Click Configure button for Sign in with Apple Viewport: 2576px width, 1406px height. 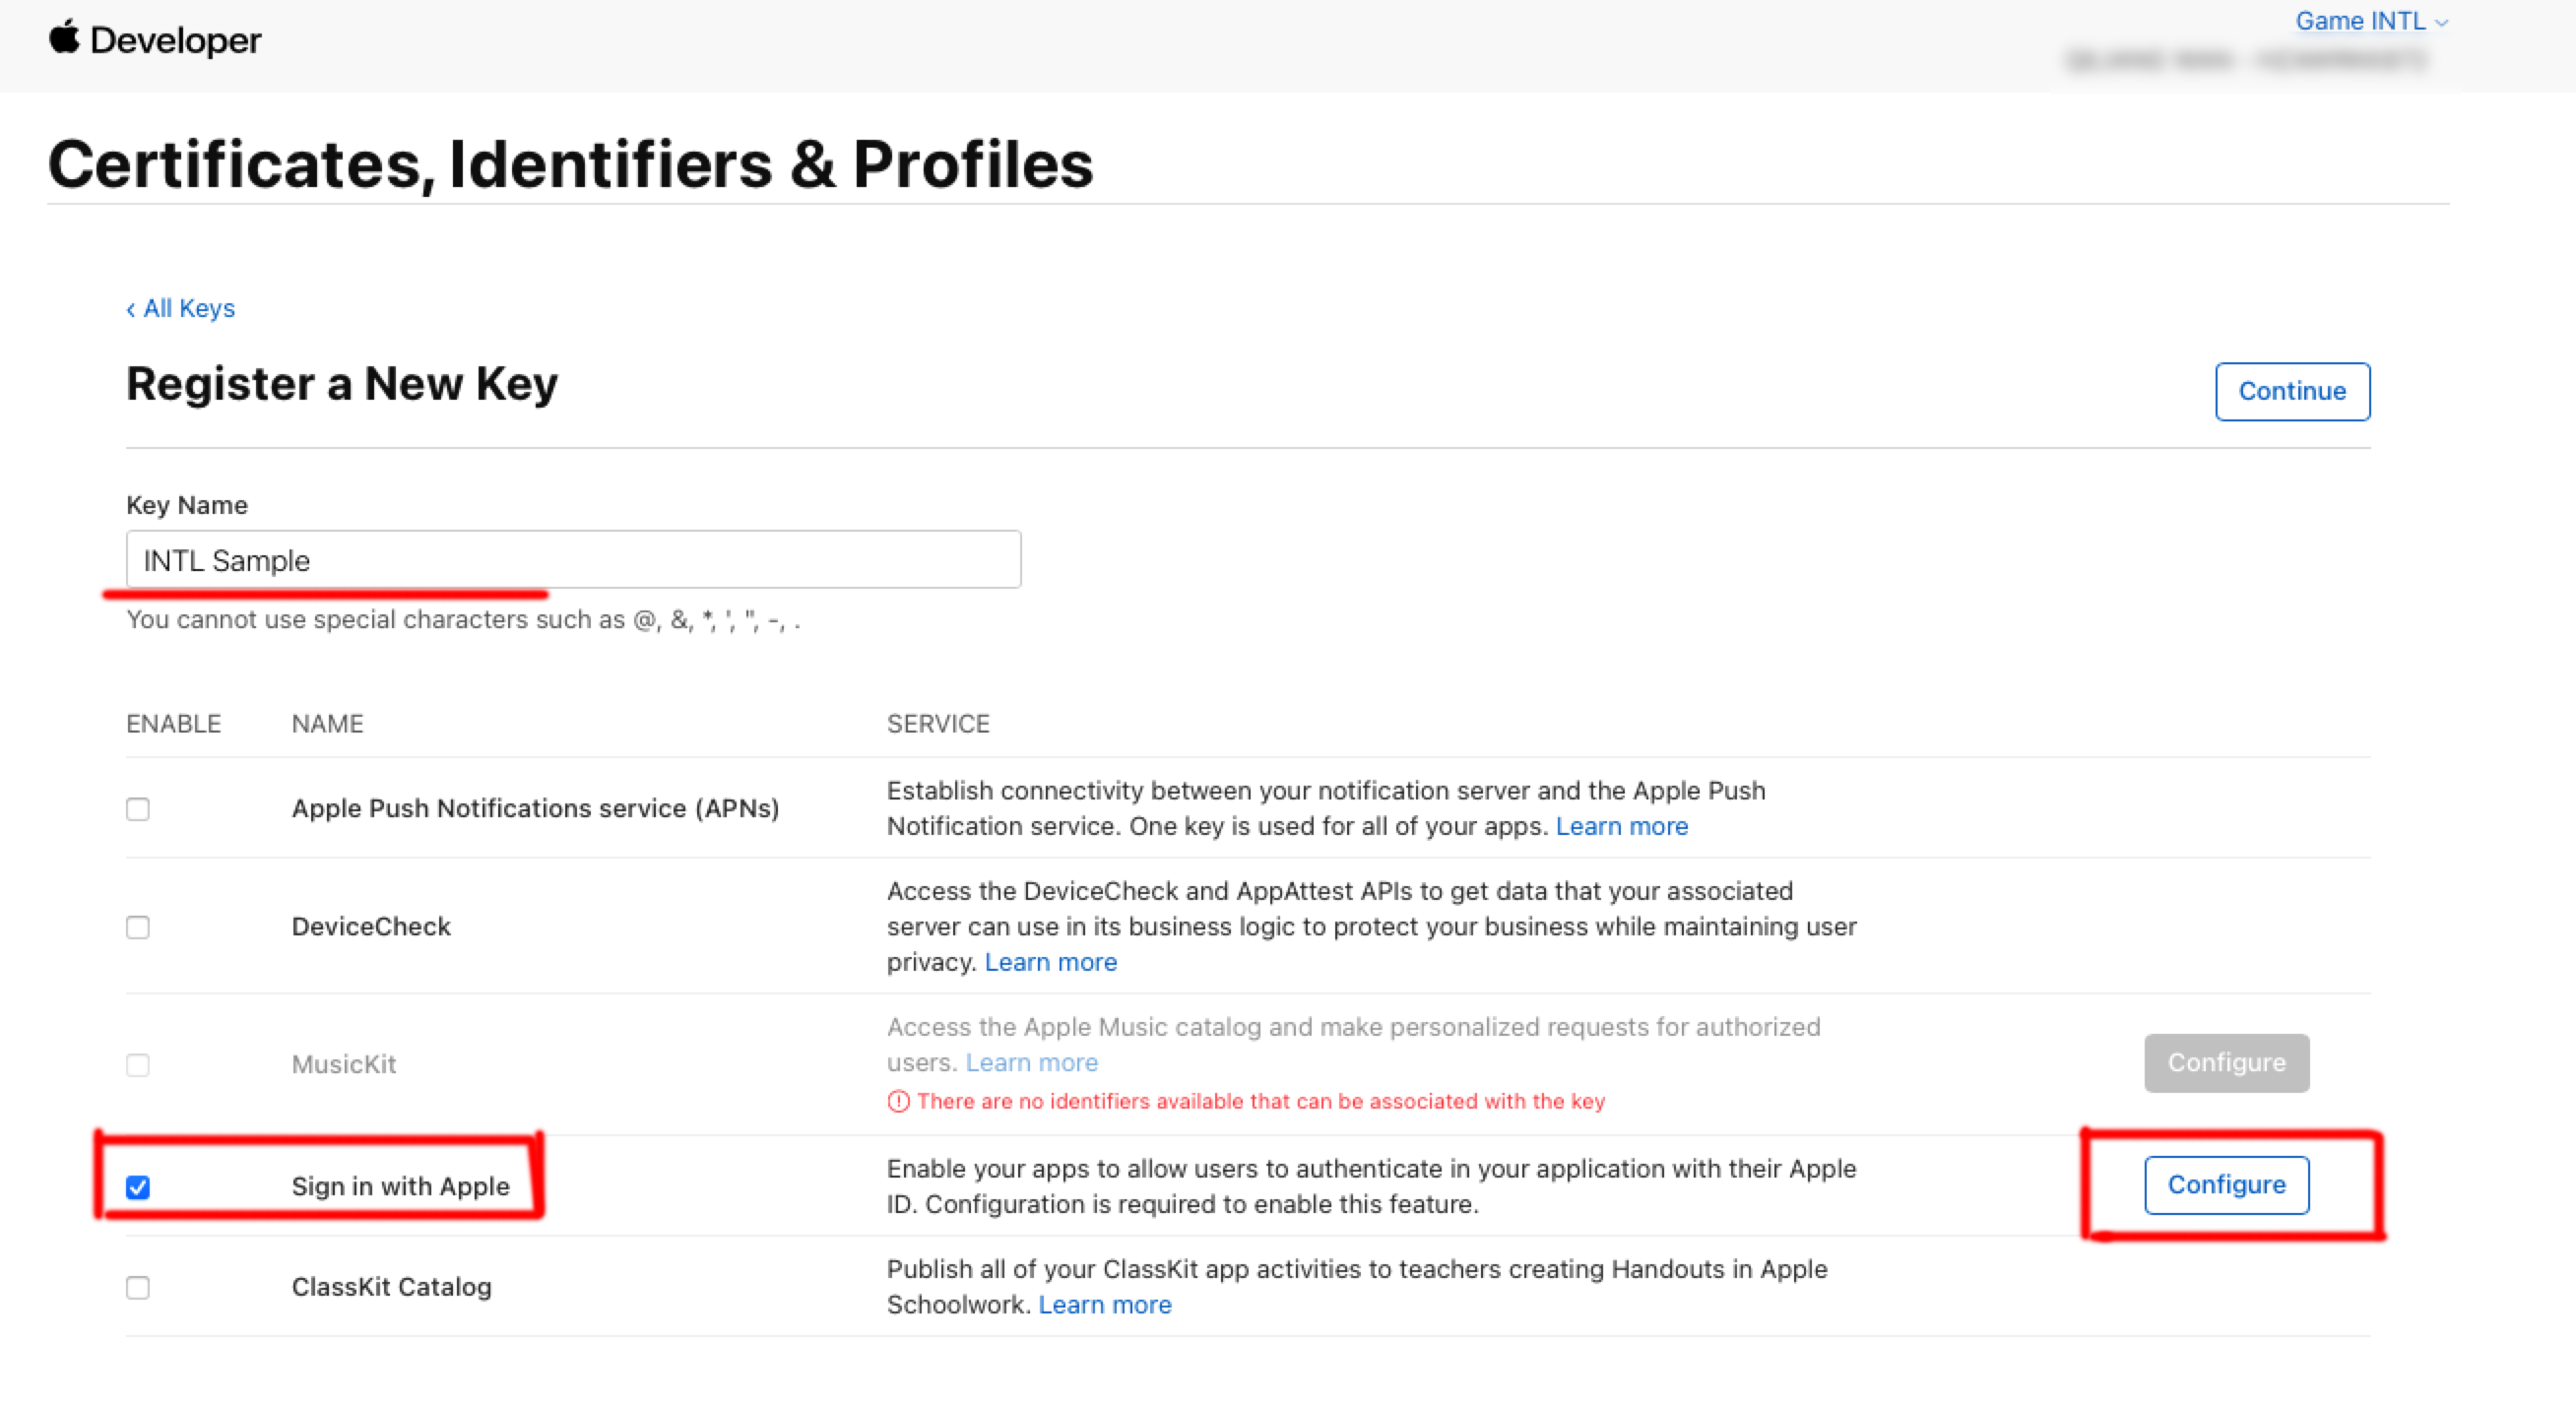coord(2226,1186)
